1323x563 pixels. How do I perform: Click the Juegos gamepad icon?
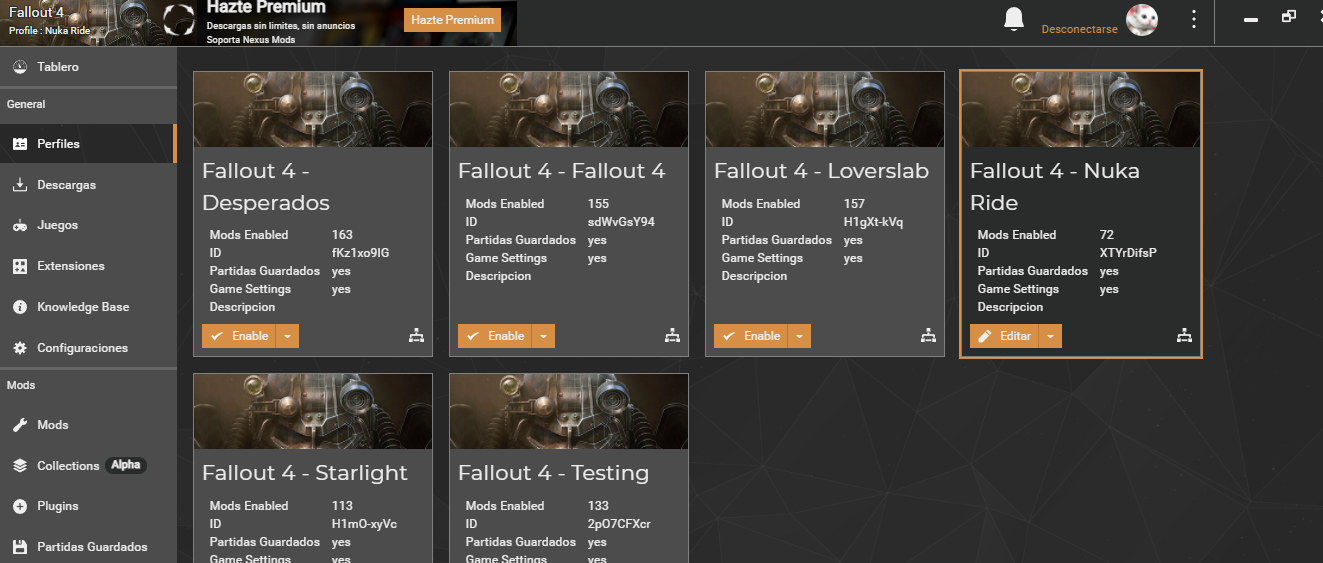(19, 226)
